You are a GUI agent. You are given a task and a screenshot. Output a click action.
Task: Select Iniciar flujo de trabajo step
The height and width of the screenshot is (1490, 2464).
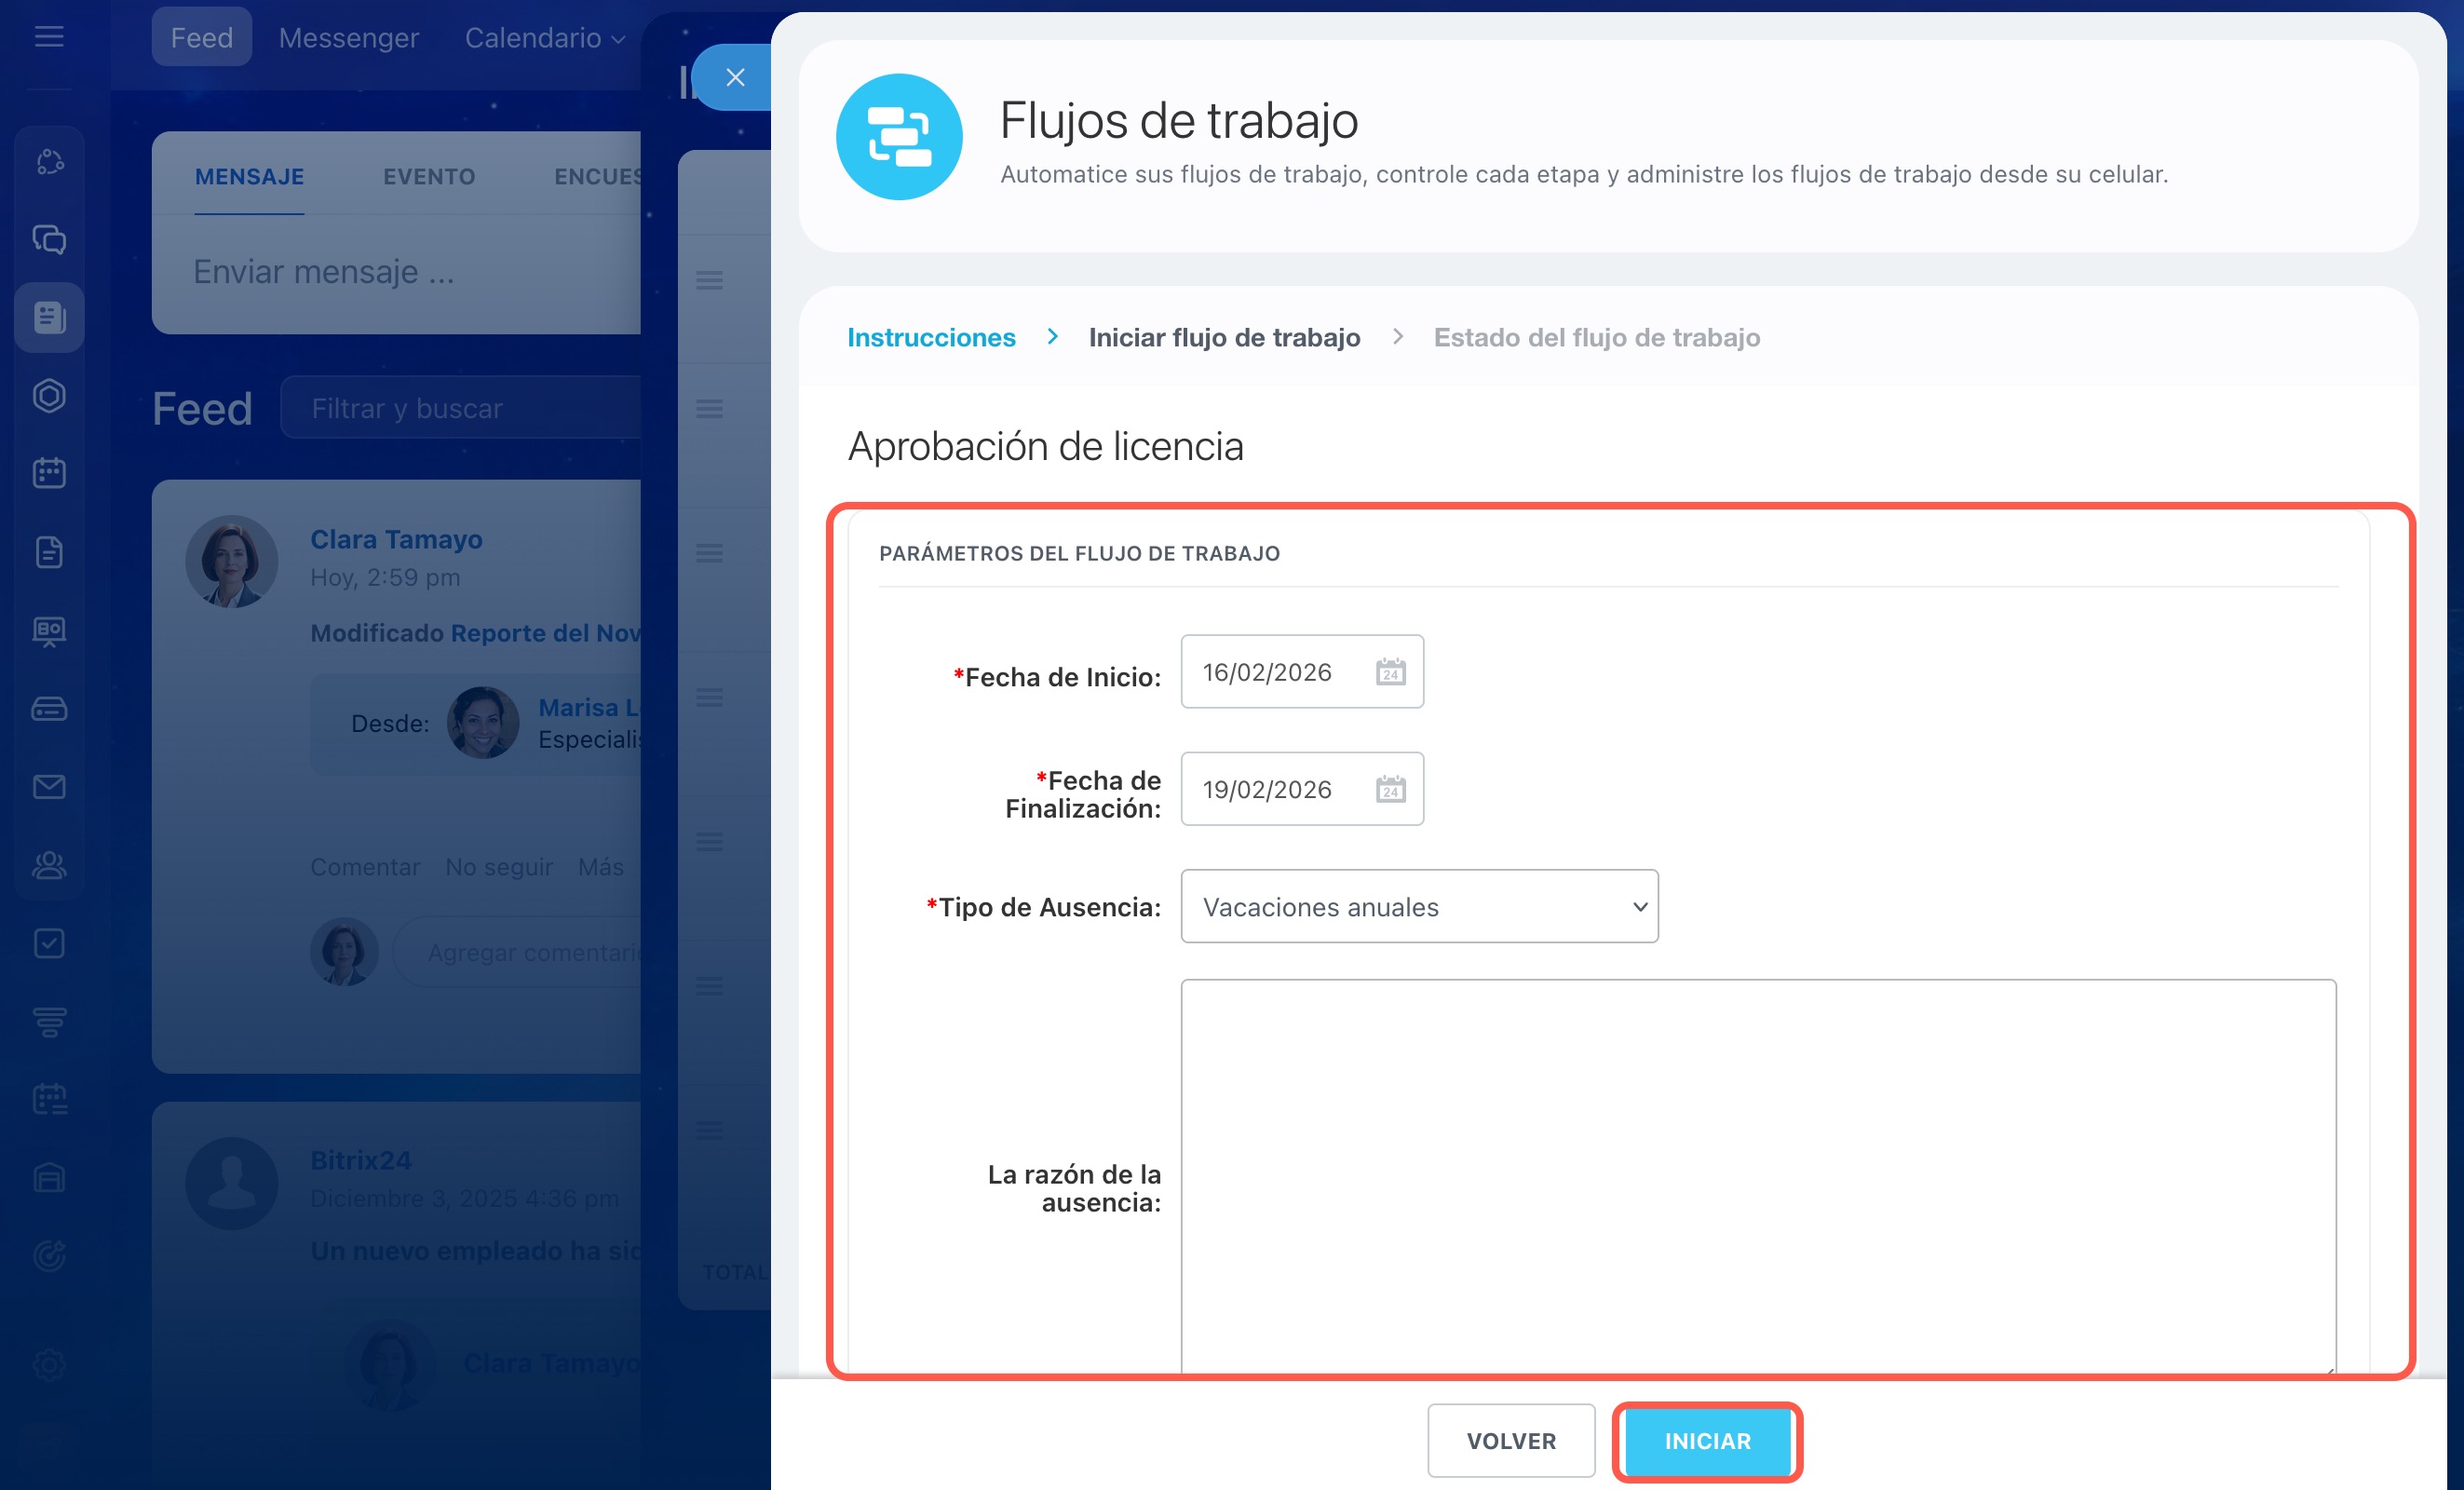(x=1224, y=338)
